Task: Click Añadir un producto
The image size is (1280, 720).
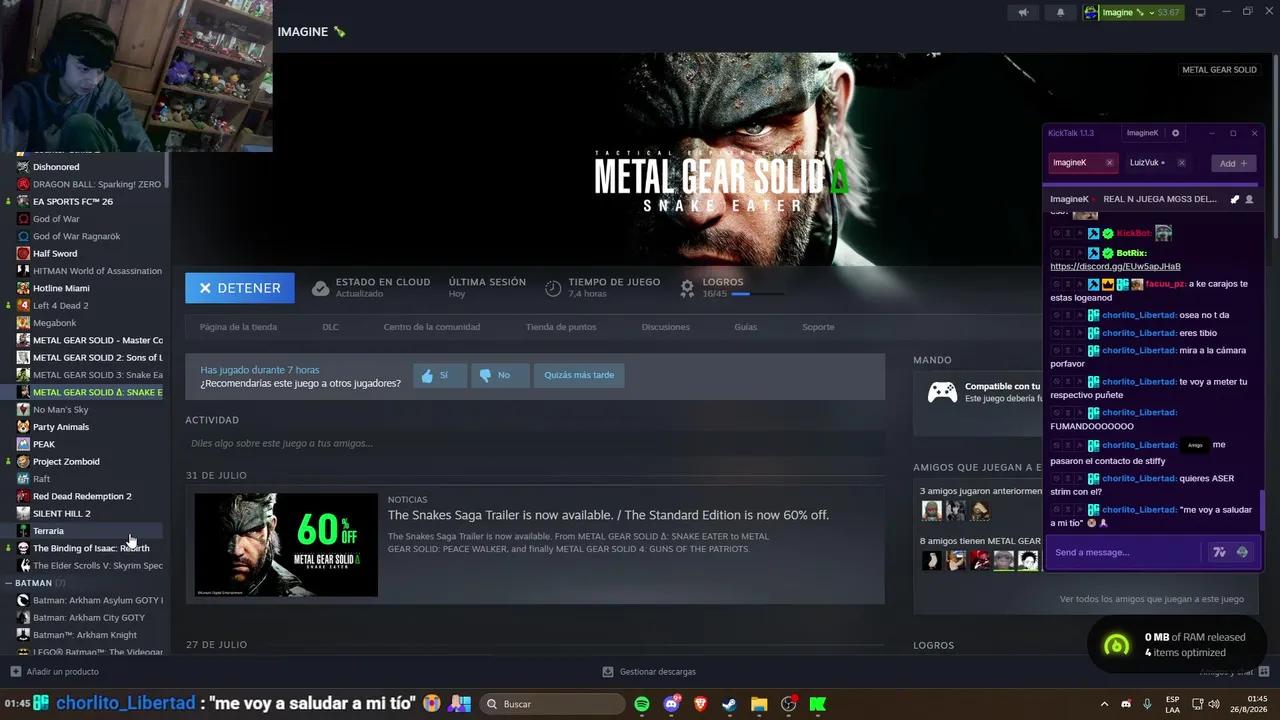Action: point(54,672)
